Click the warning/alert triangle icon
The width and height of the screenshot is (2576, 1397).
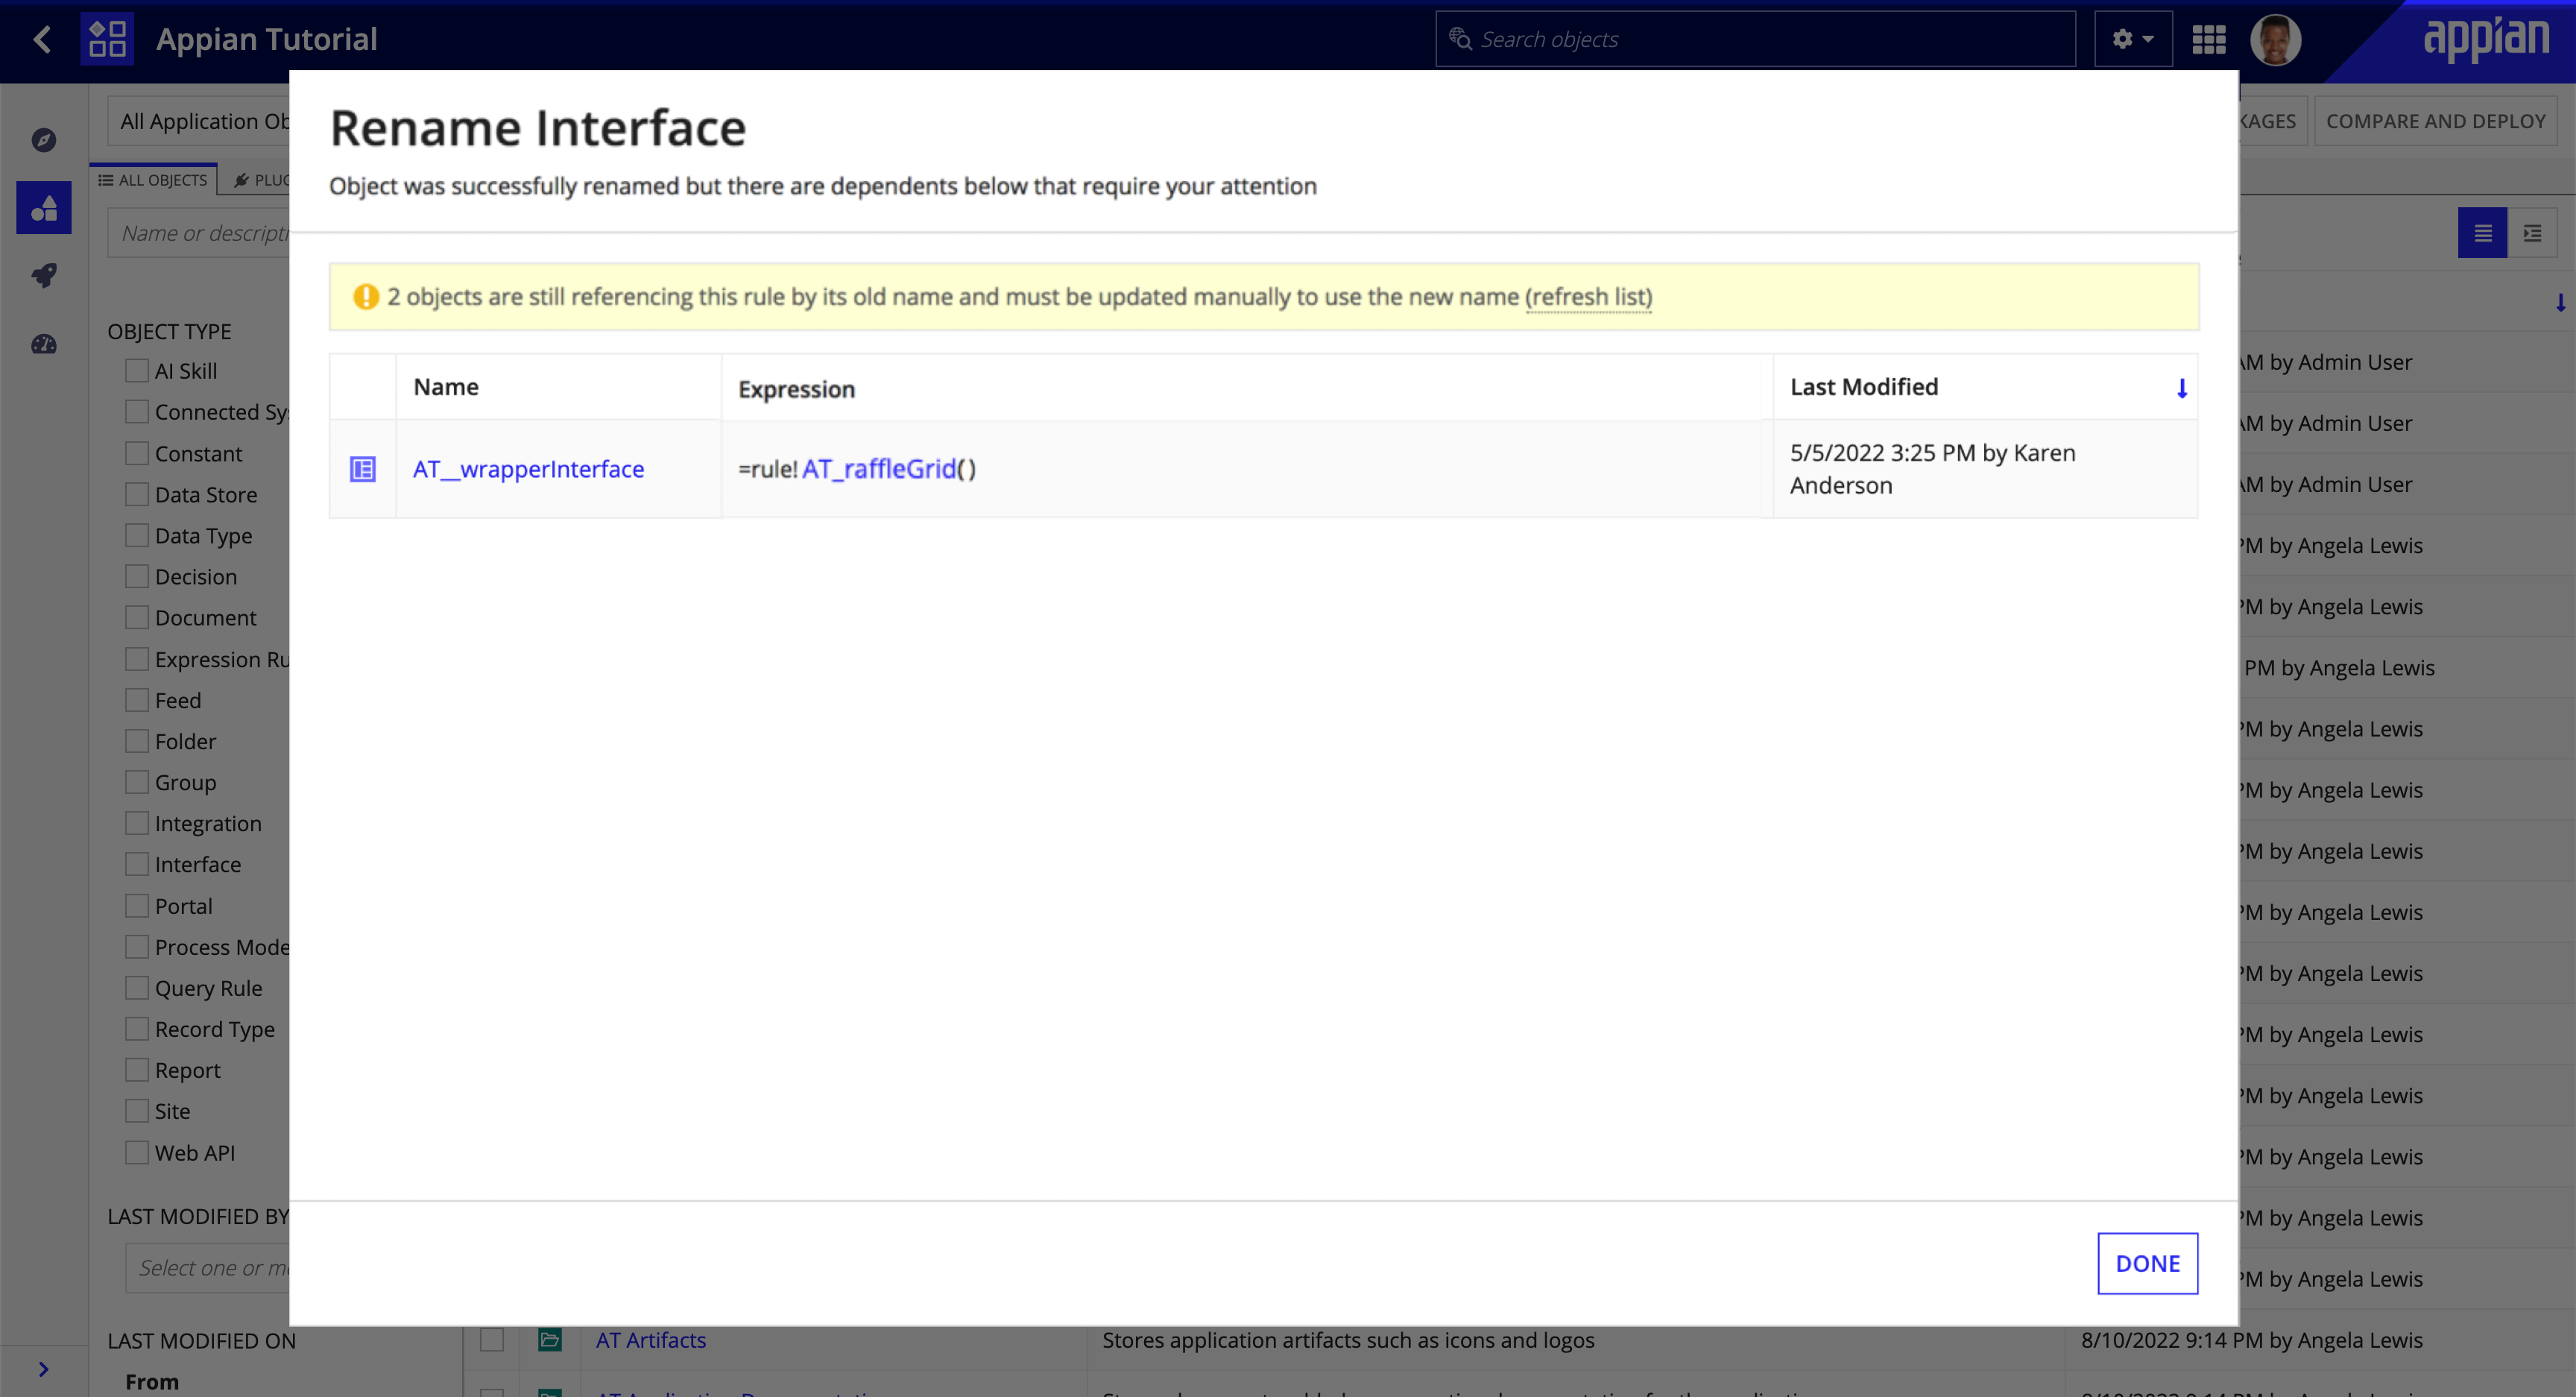[364, 296]
